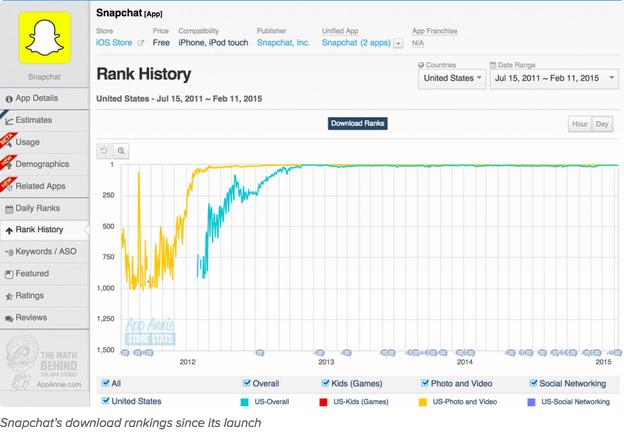Click the red US-Kids (Games) legend swatch
Viewport: 624px width, 434px height.
coord(323,402)
